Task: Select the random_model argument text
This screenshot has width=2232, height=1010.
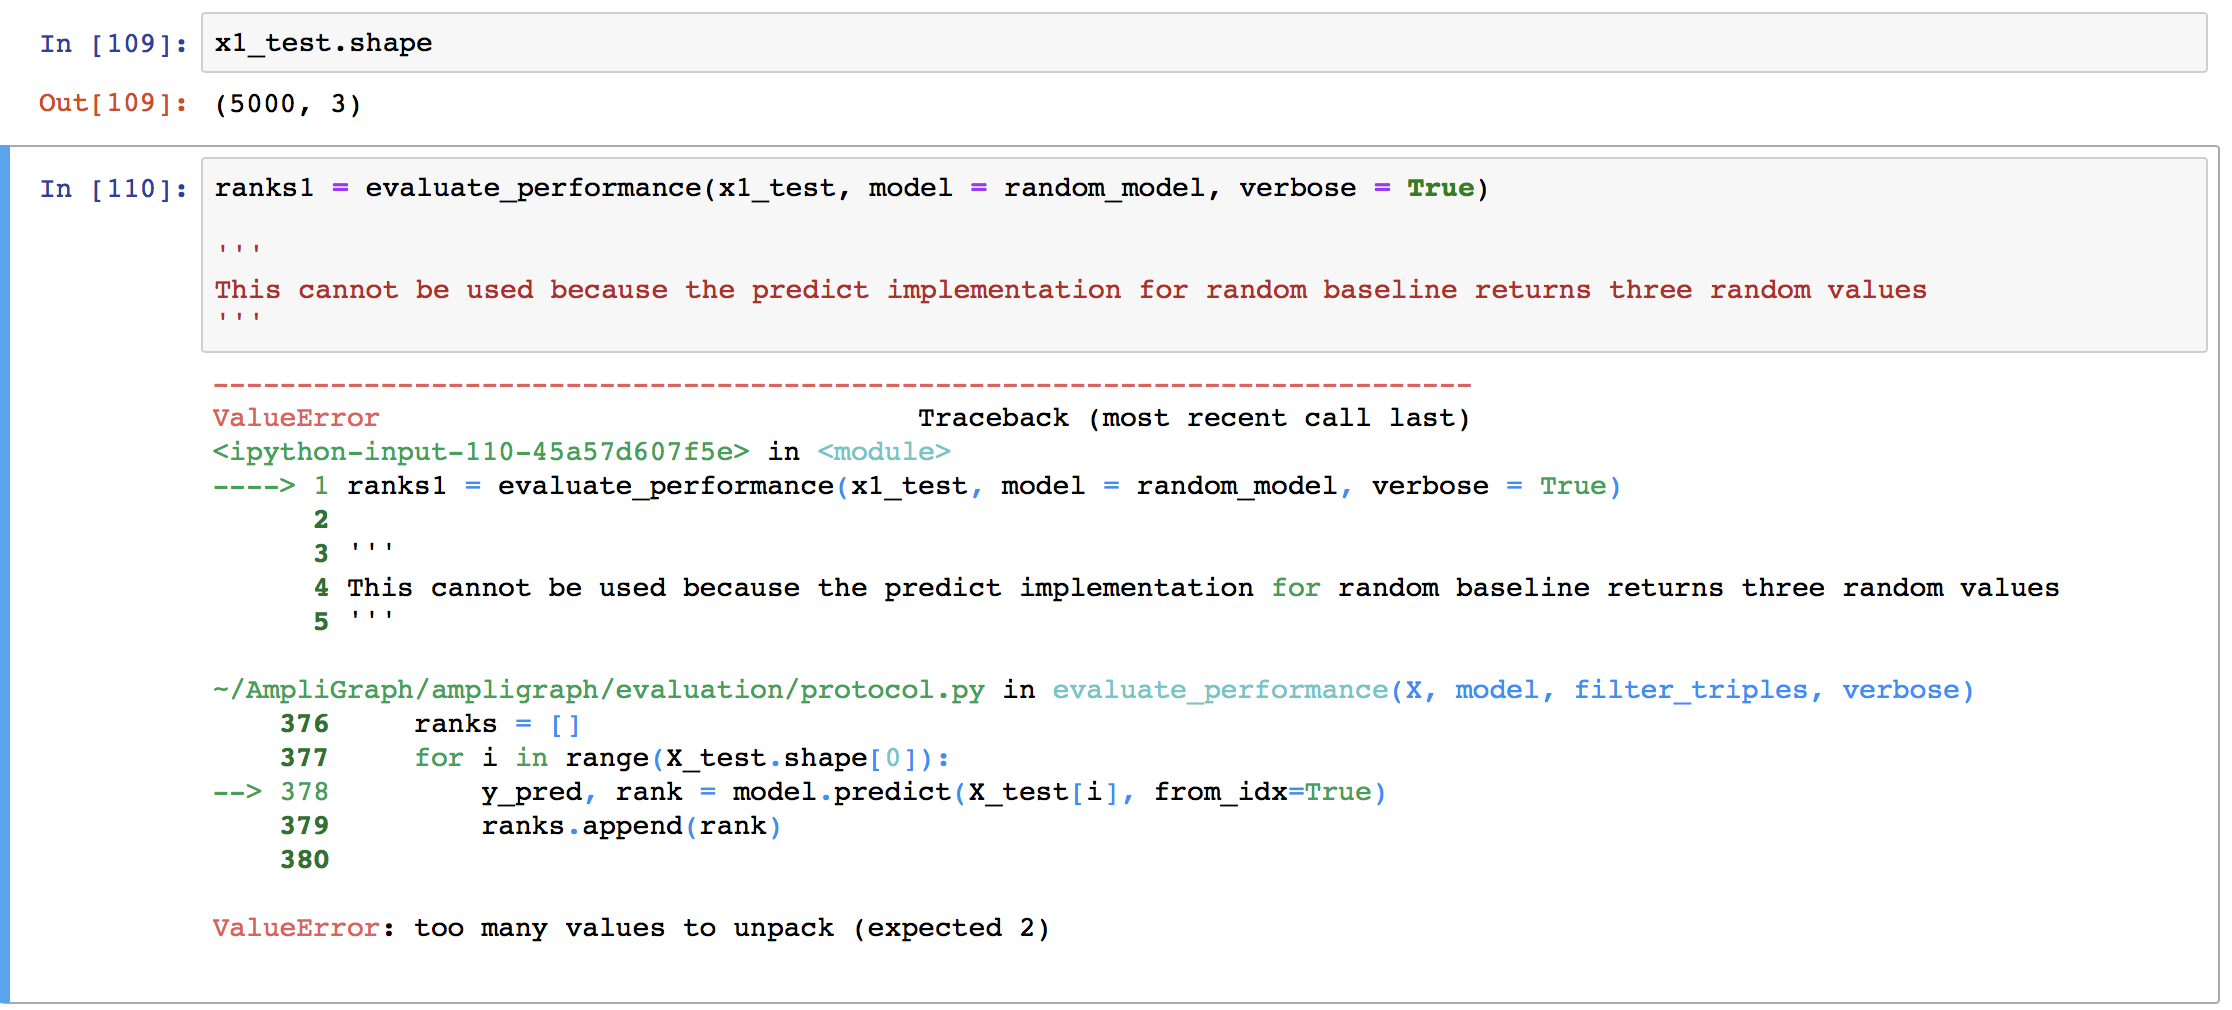Action: coord(1108,188)
